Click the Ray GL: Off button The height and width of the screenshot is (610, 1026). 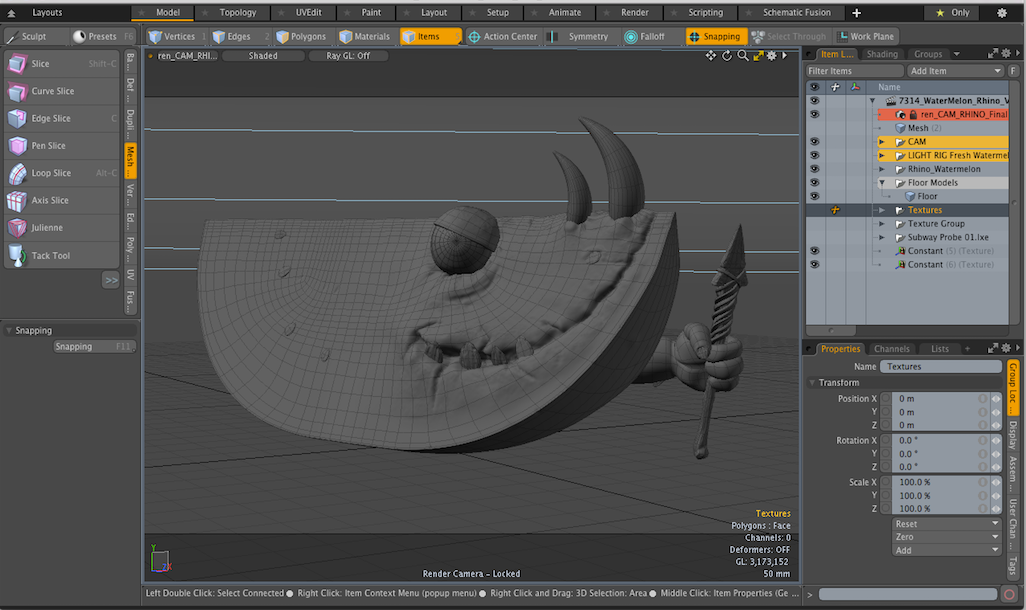[x=348, y=56]
